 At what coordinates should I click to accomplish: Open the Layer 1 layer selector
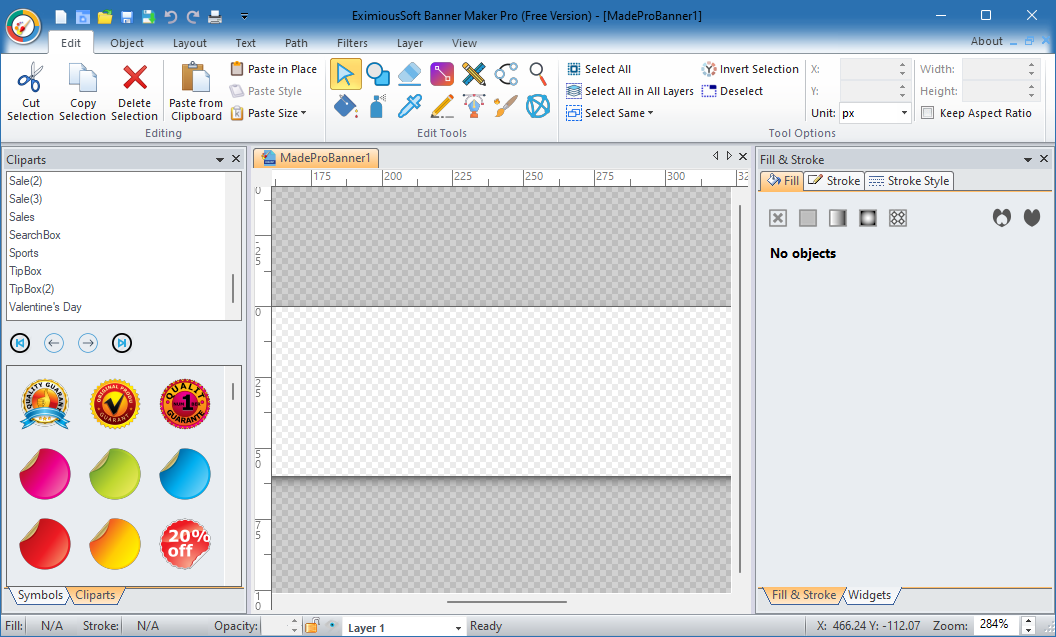click(x=403, y=625)
